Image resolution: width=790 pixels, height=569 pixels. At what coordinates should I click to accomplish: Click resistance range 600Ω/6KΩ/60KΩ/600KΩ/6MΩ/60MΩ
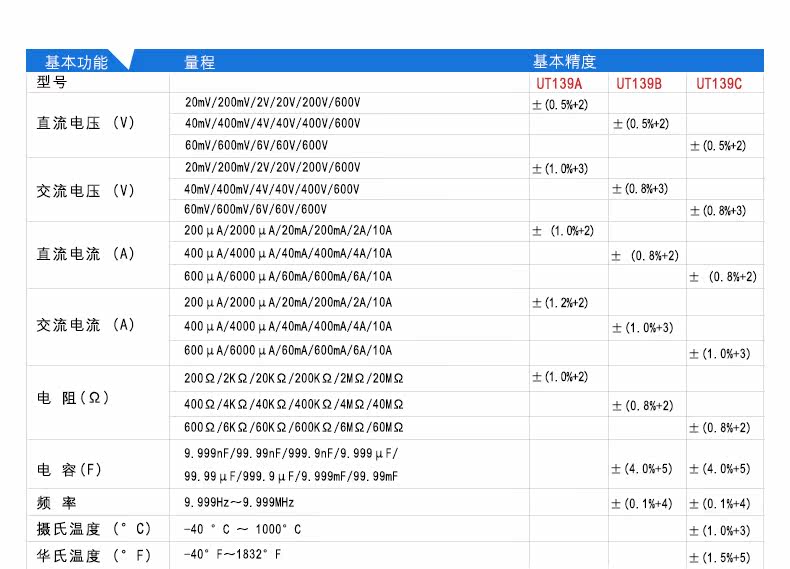293,427
